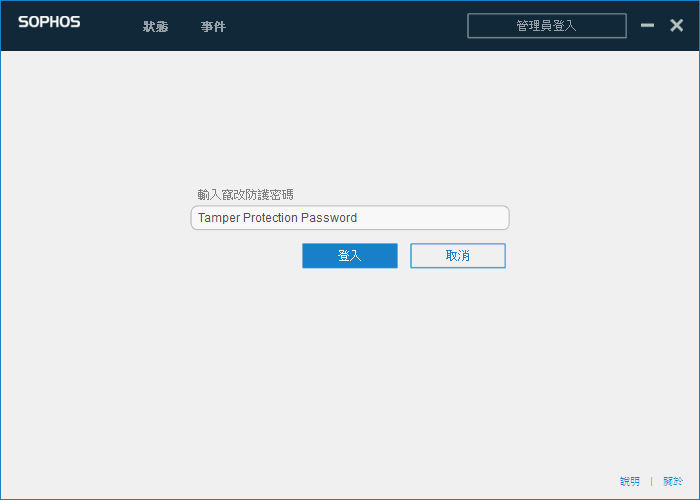
Task: Click the 管理員登入 admin login button
Action: click(546, 26)
